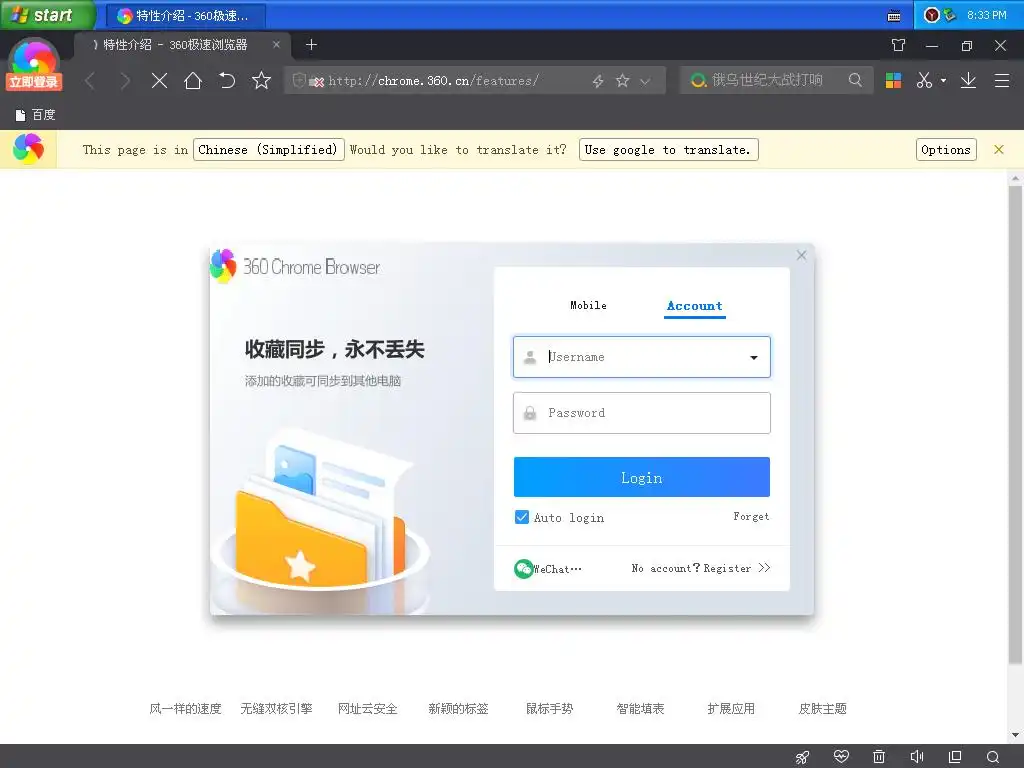Click the window split status bar icon
Image resolution: width=1024 pixels, height=768 pixels.
pos(955,756)
